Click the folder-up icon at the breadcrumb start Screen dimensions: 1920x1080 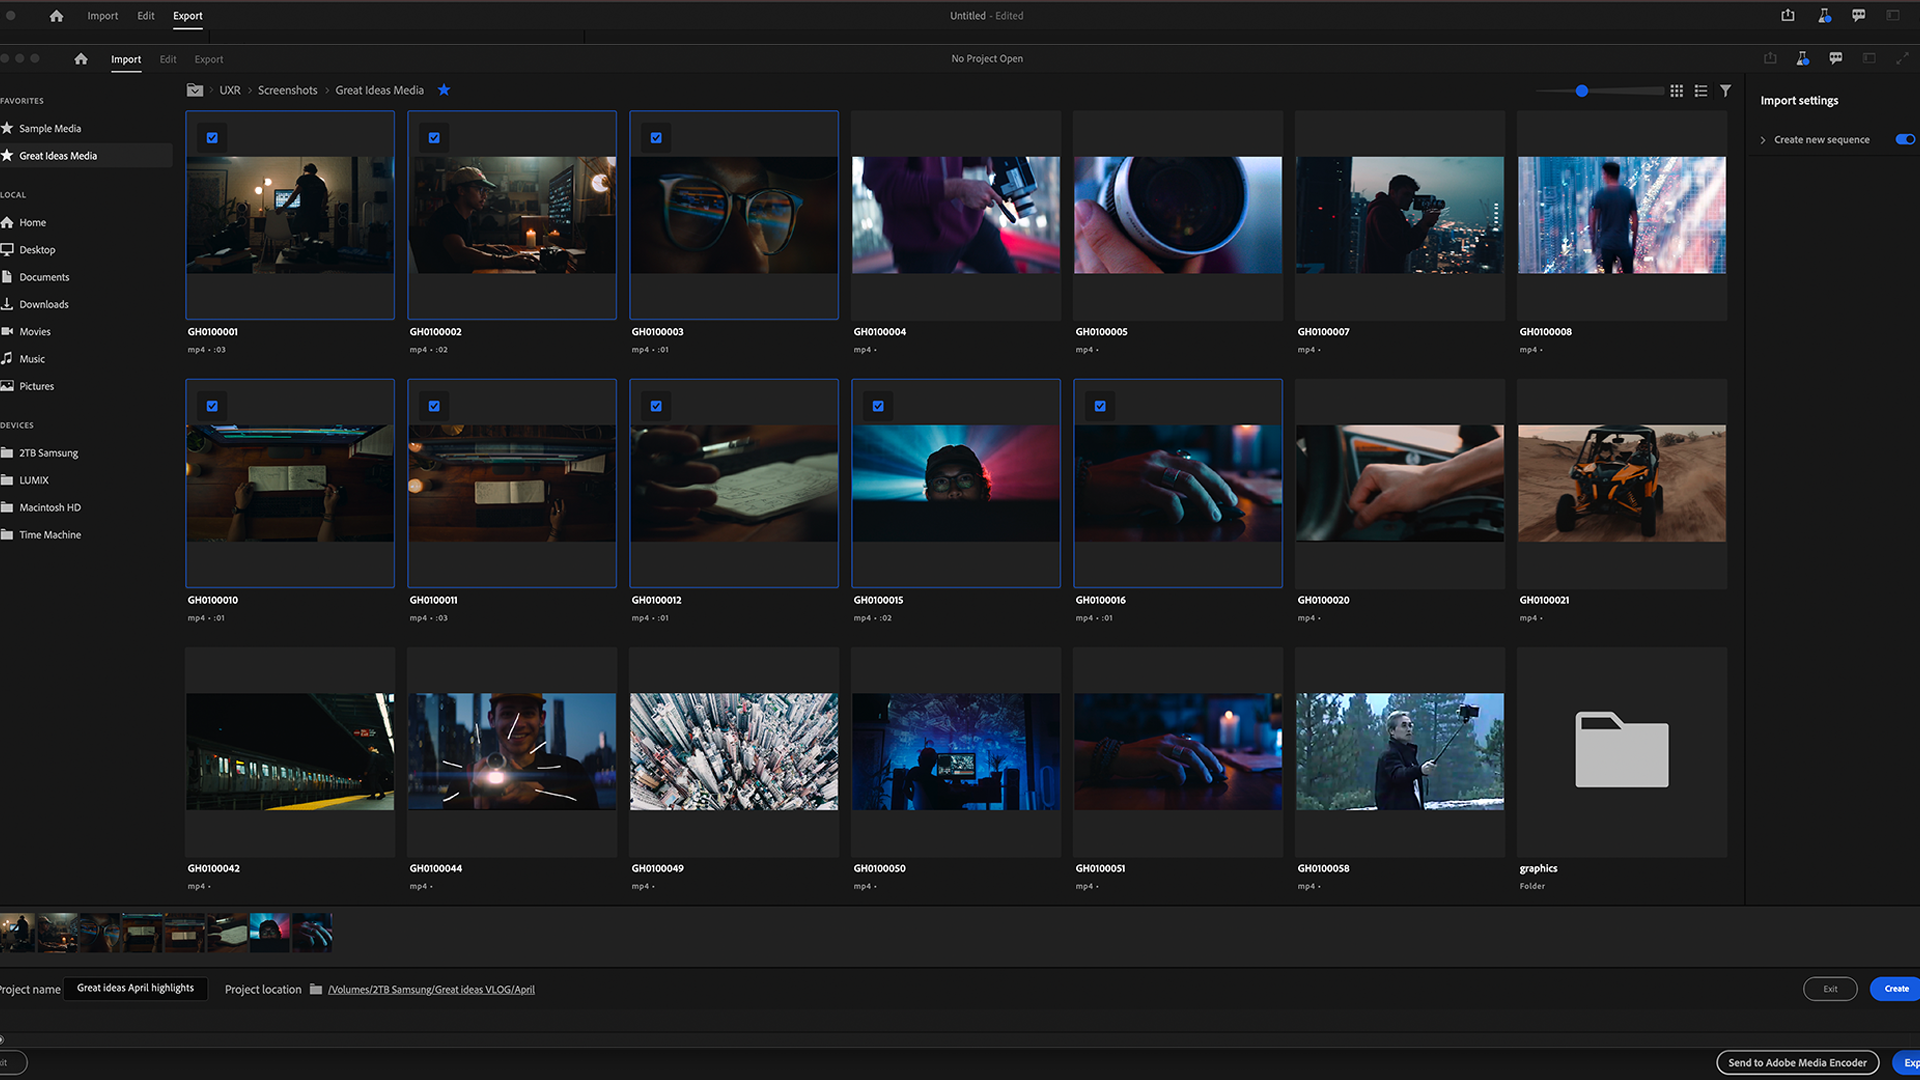point(195,90)
